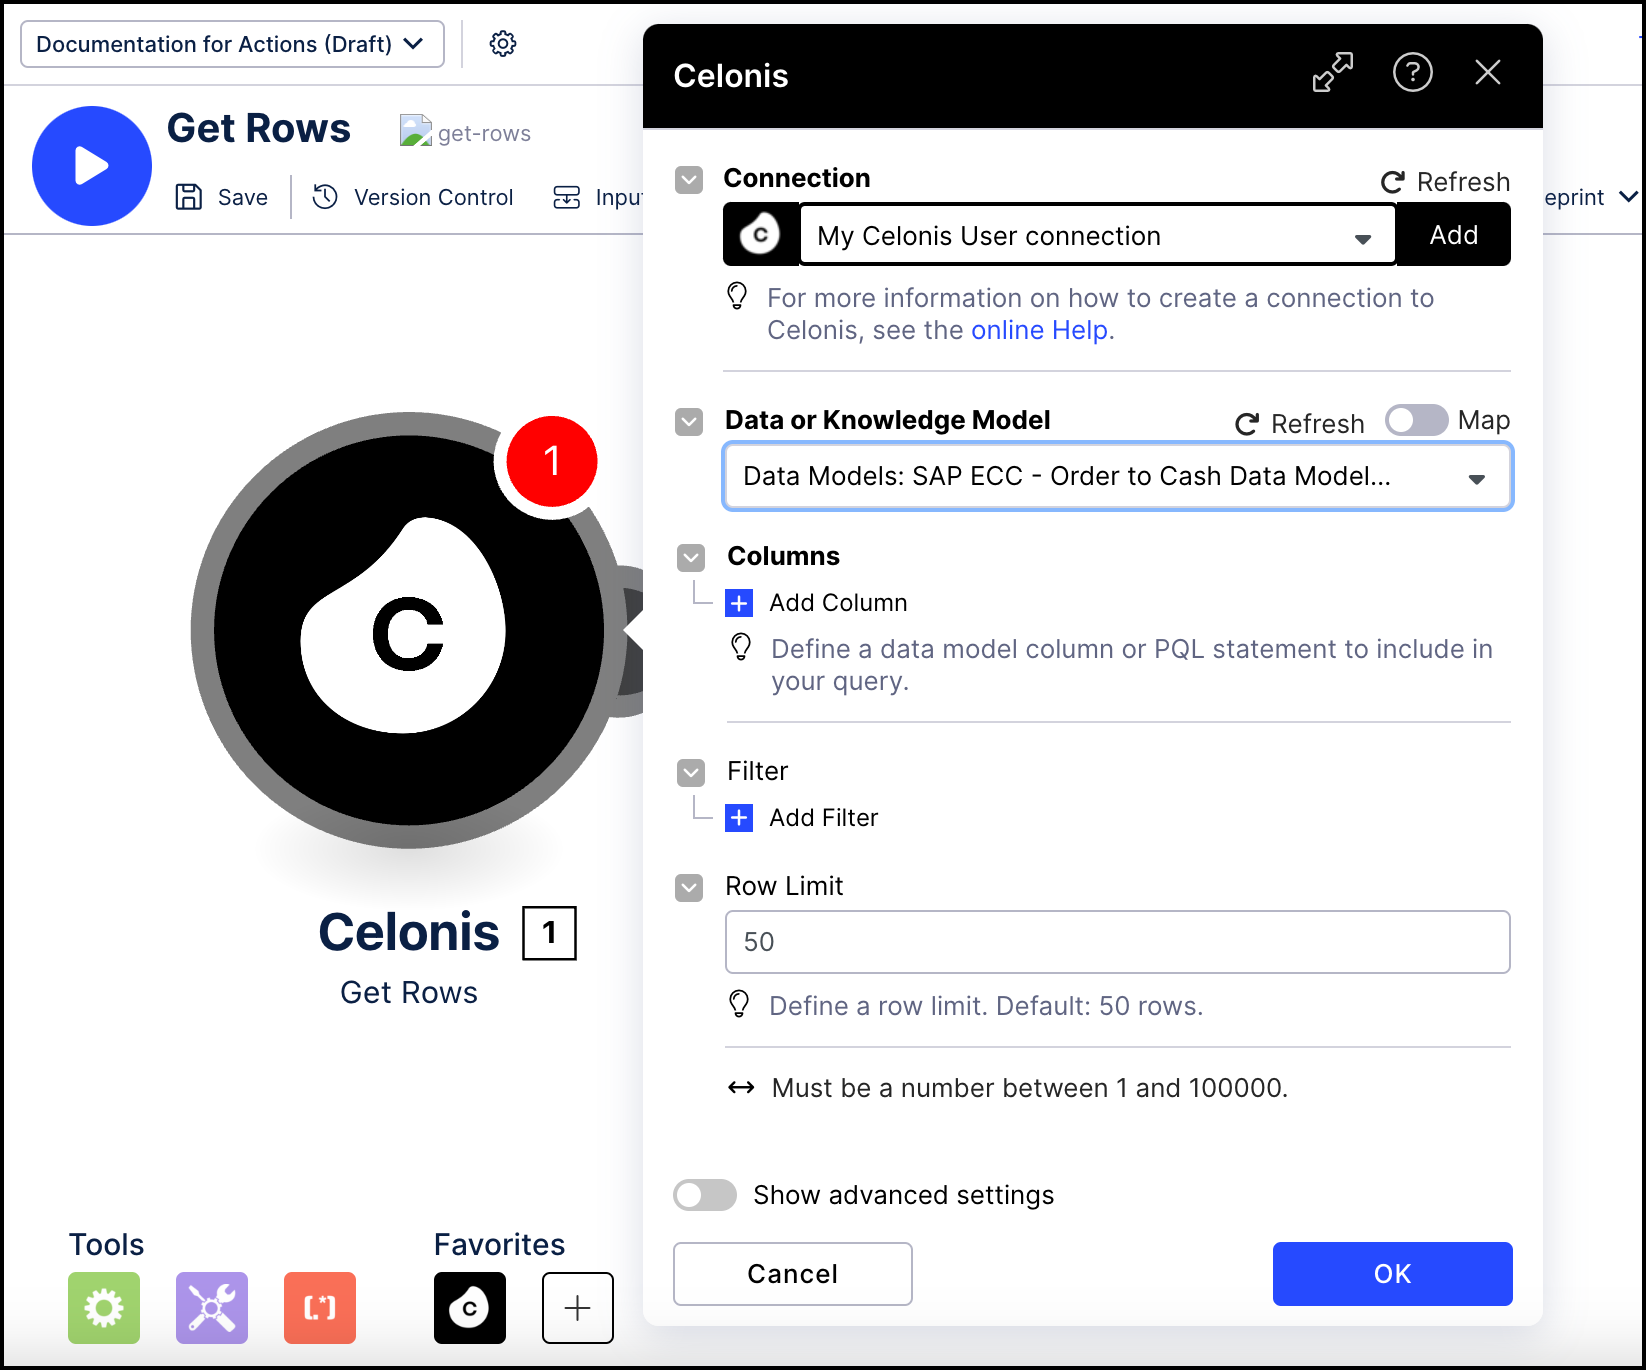Screen dimensions: 1646x1370
Task: Select the large Celonis module on canvas
Action: point(409,630)
